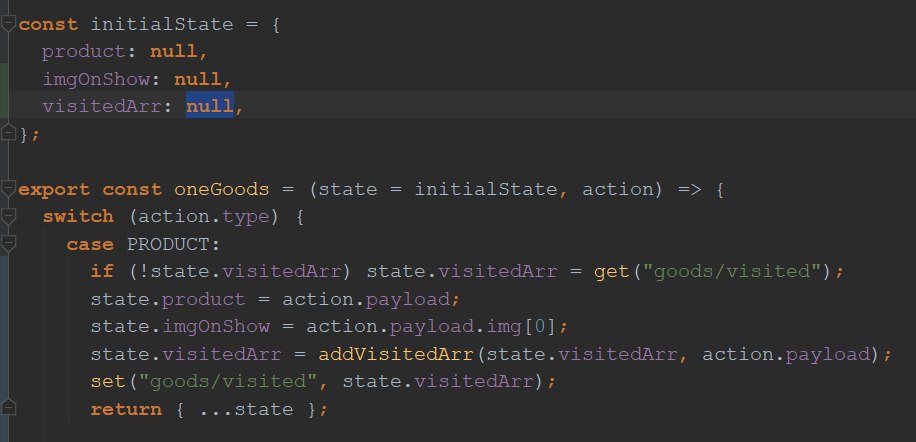Screen dimensions: 916x442
Task: Click the export keyword
Action: 54,189
